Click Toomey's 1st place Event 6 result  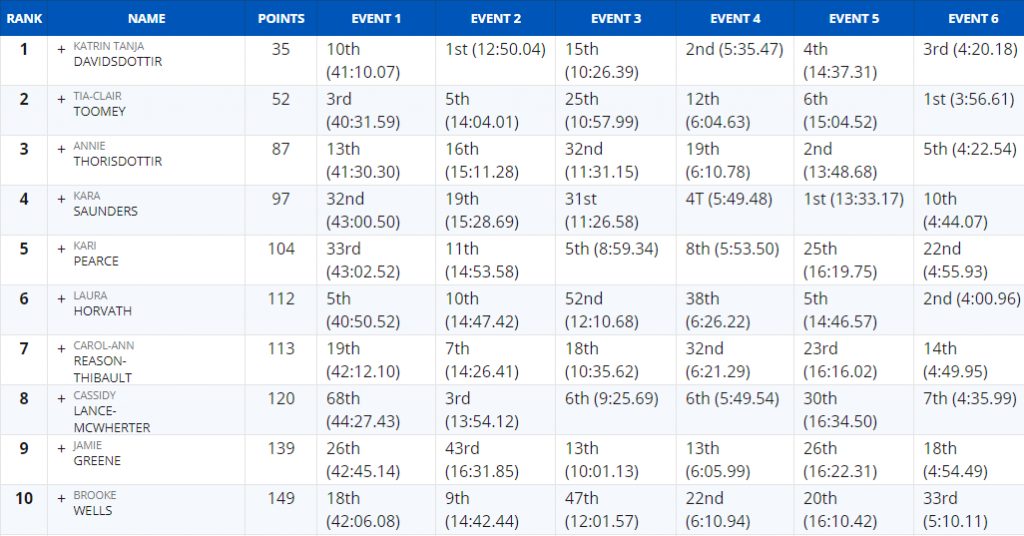[x=968, y=99]
